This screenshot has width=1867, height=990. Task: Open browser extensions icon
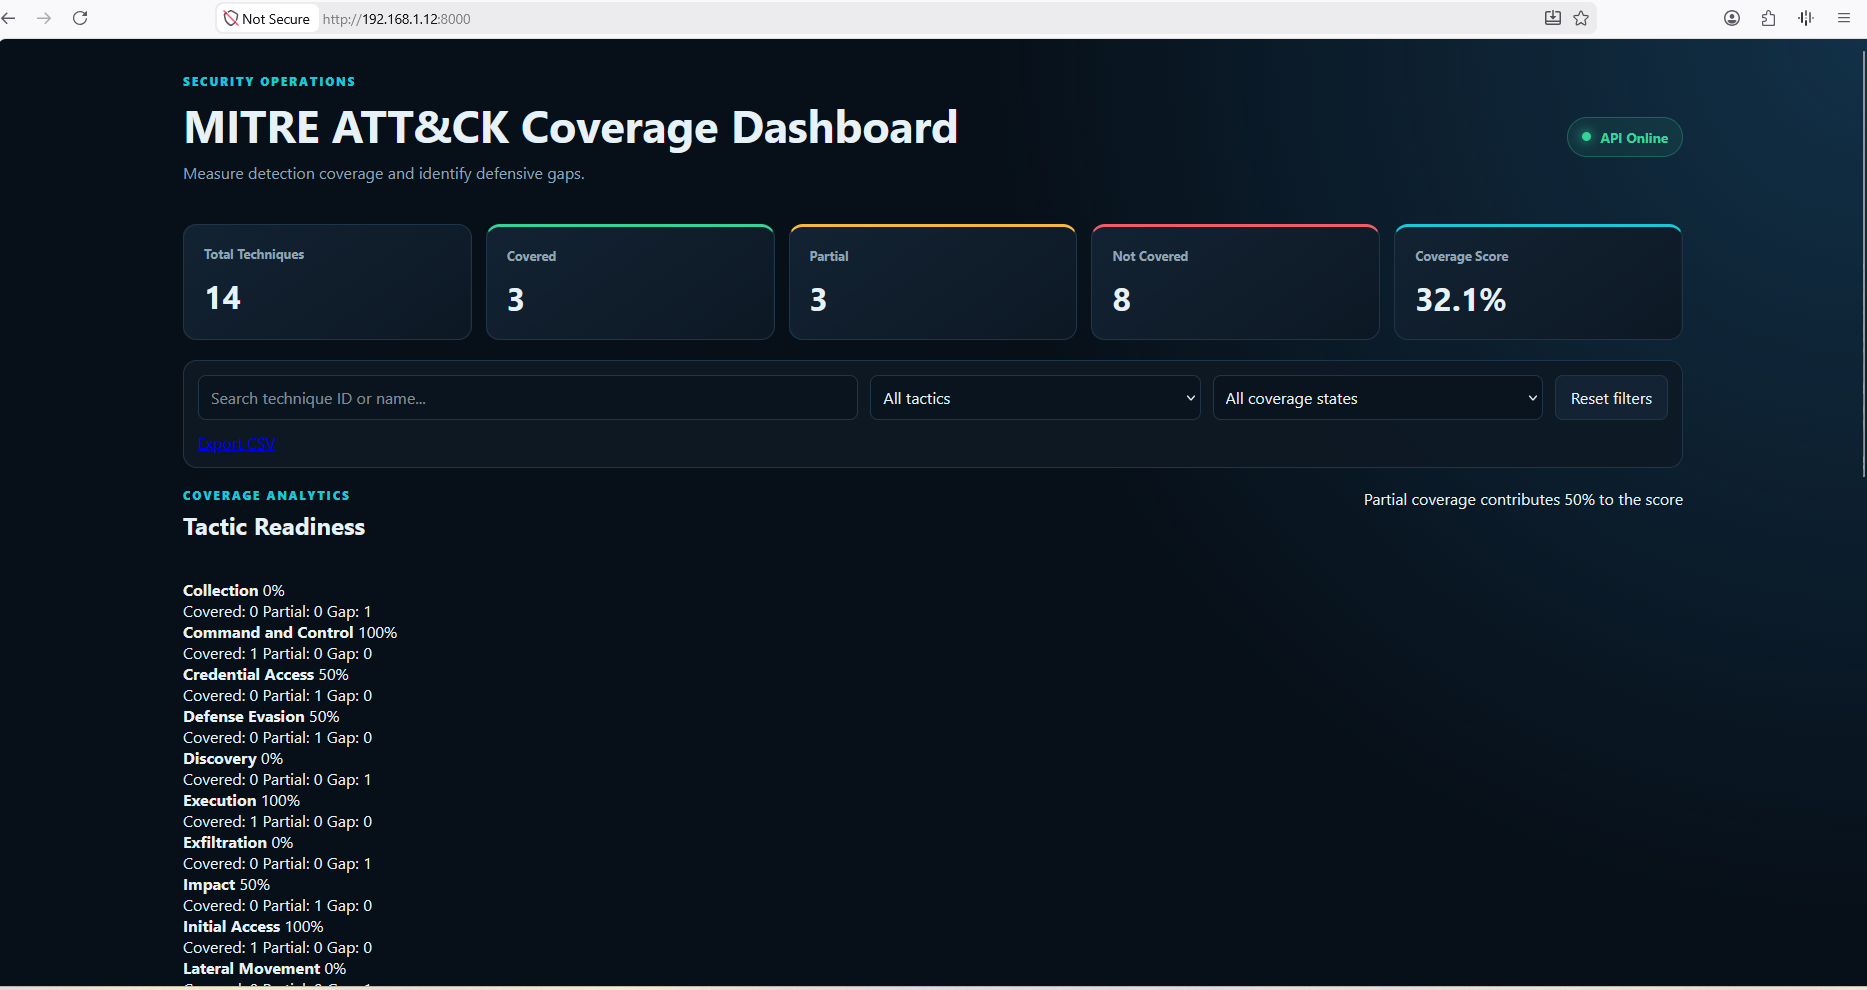tap(1768, 18)
